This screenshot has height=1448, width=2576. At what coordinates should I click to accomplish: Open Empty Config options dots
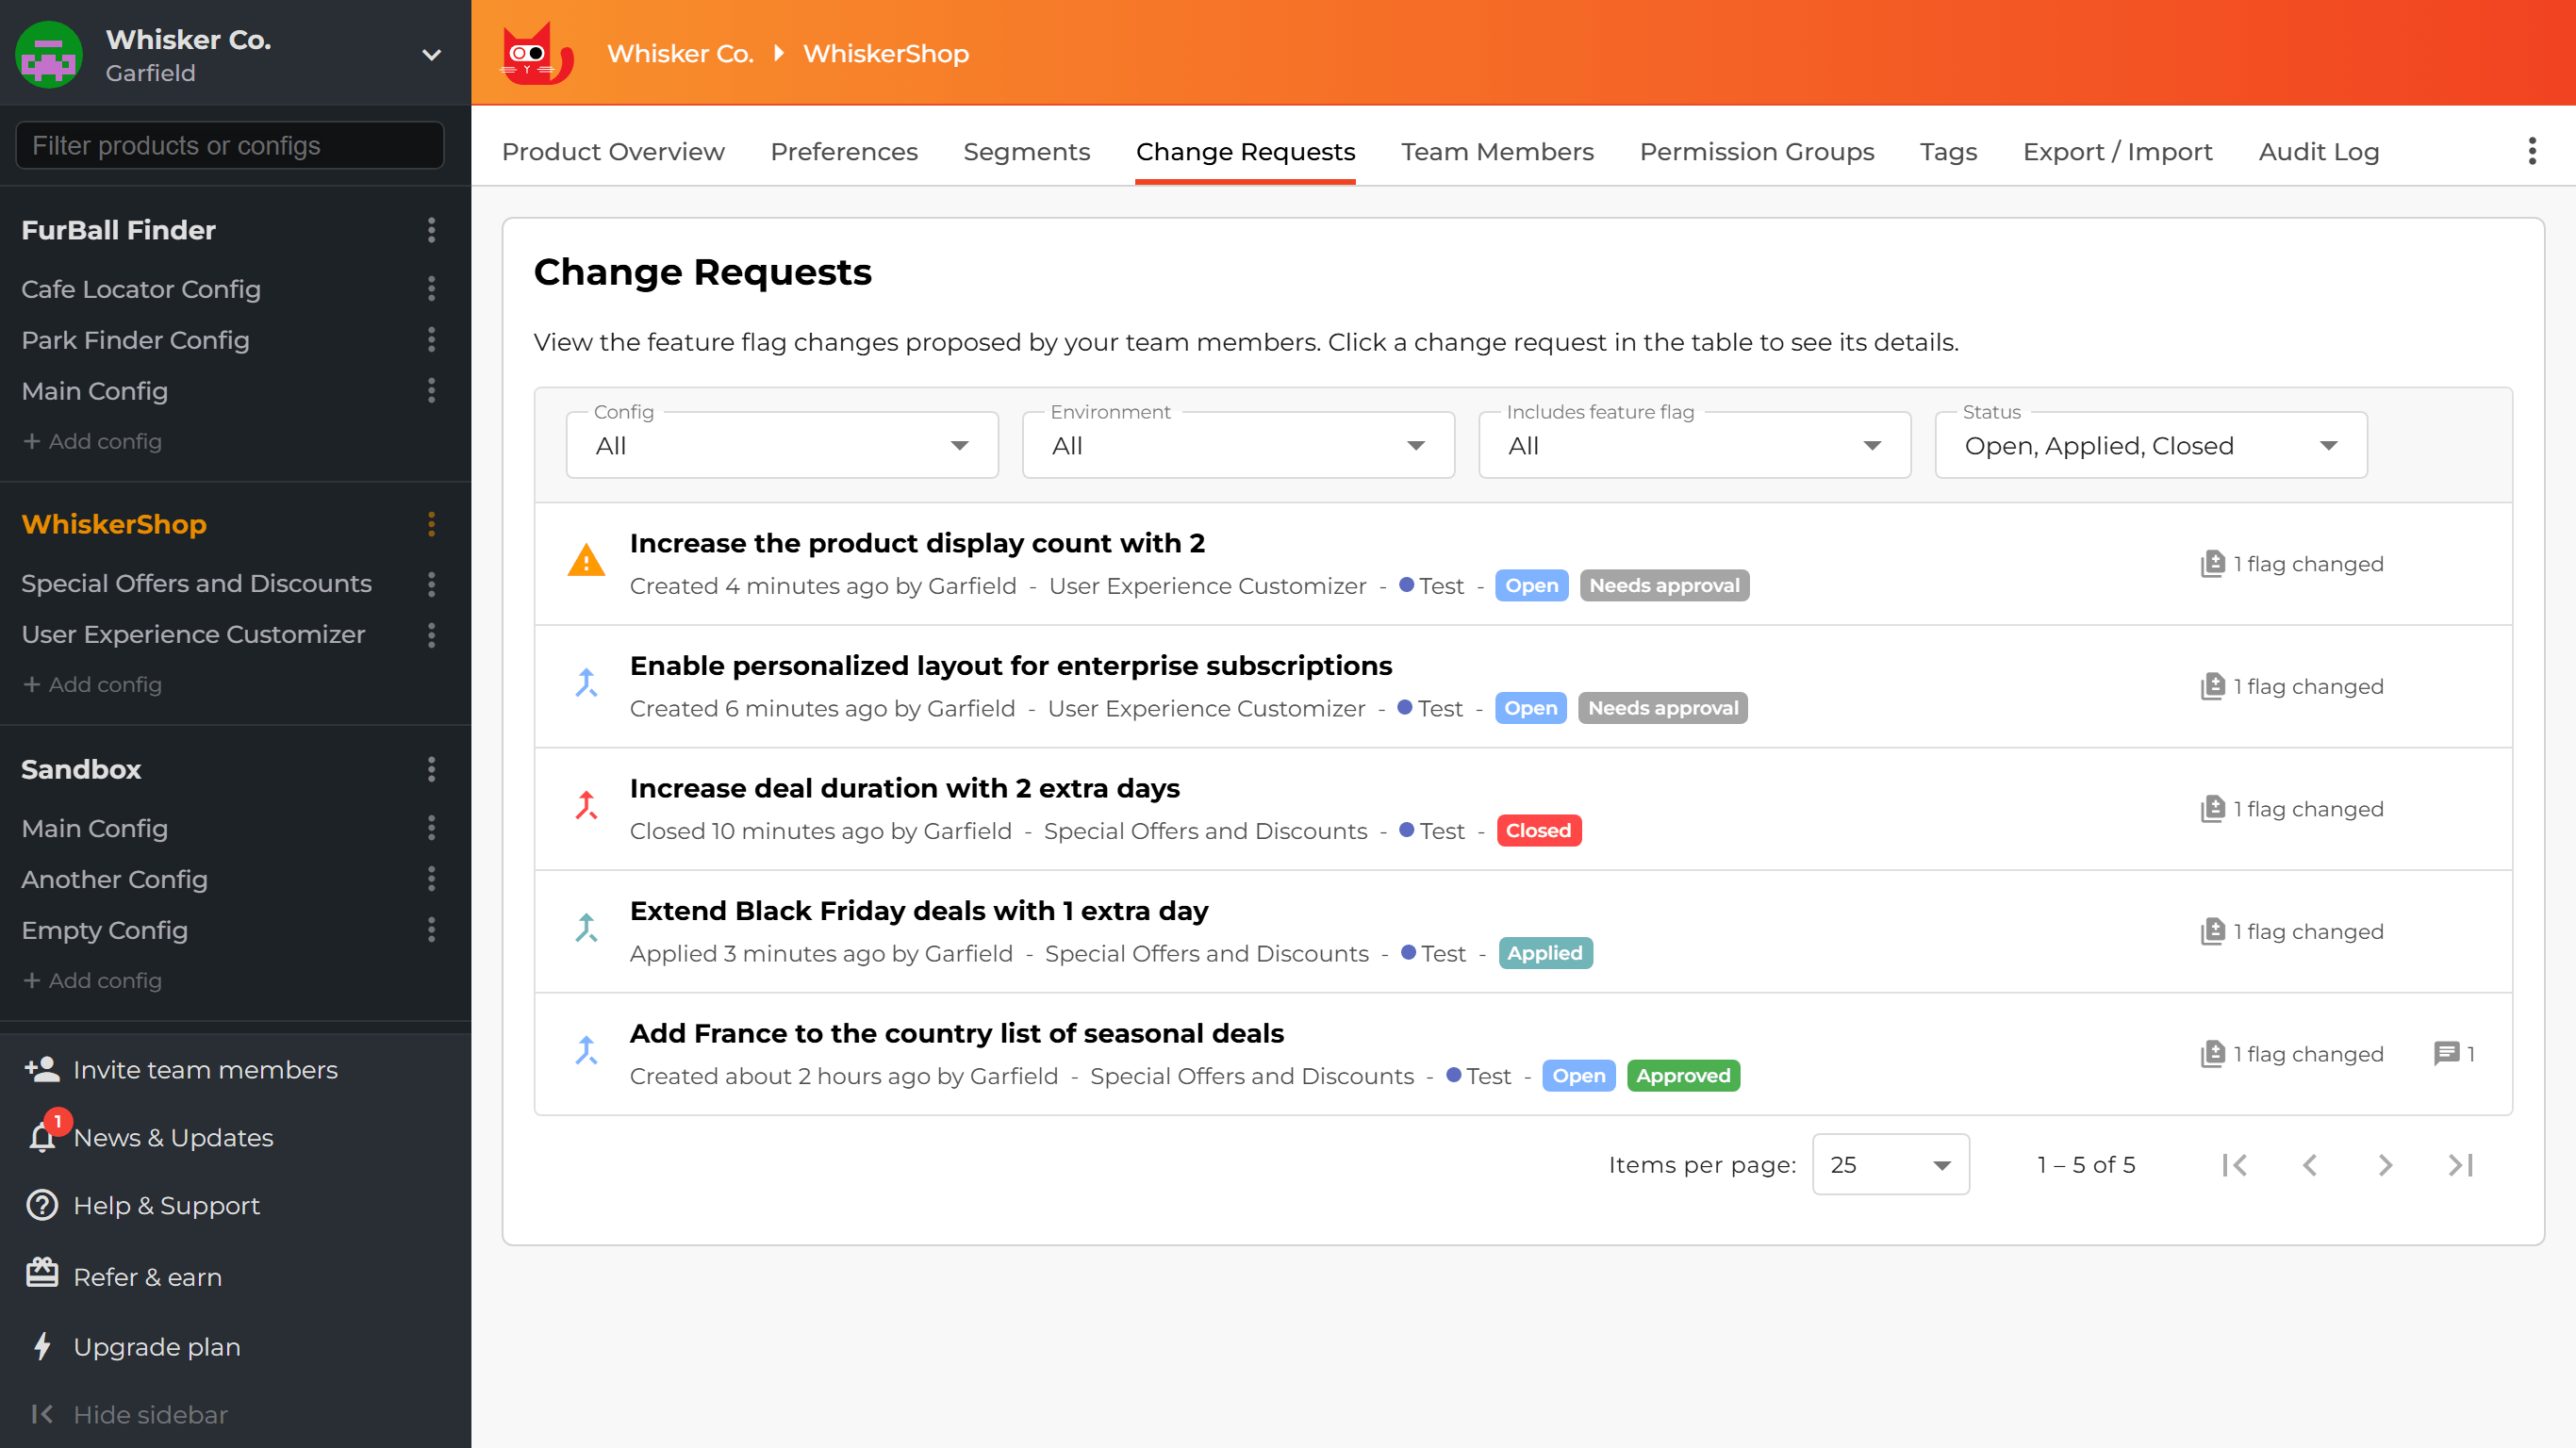tap(431, 930)
